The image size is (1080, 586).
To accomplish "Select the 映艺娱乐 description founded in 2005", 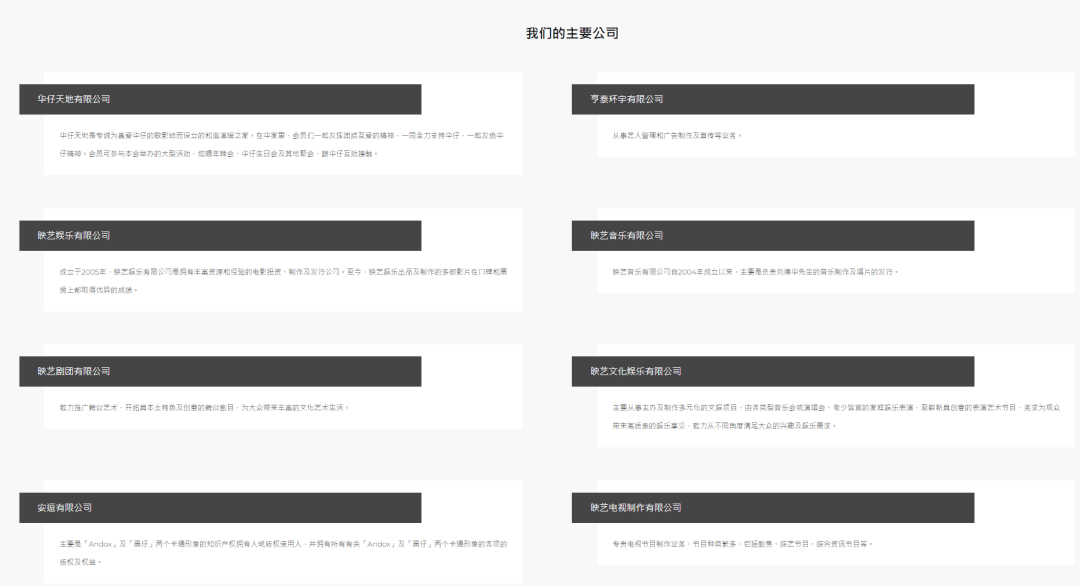I will click(283, 281).
